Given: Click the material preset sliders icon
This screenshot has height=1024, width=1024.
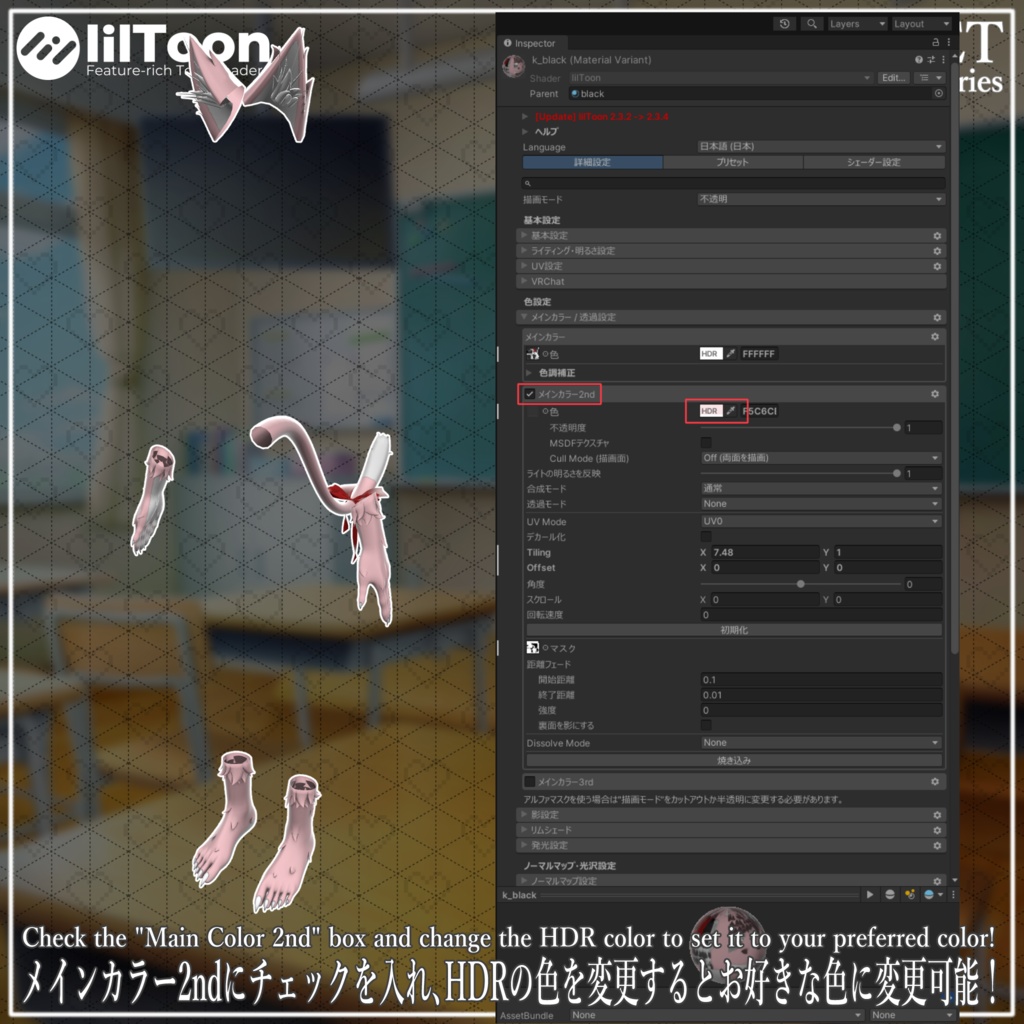Looking at the screenshot, I should (931, 59).
